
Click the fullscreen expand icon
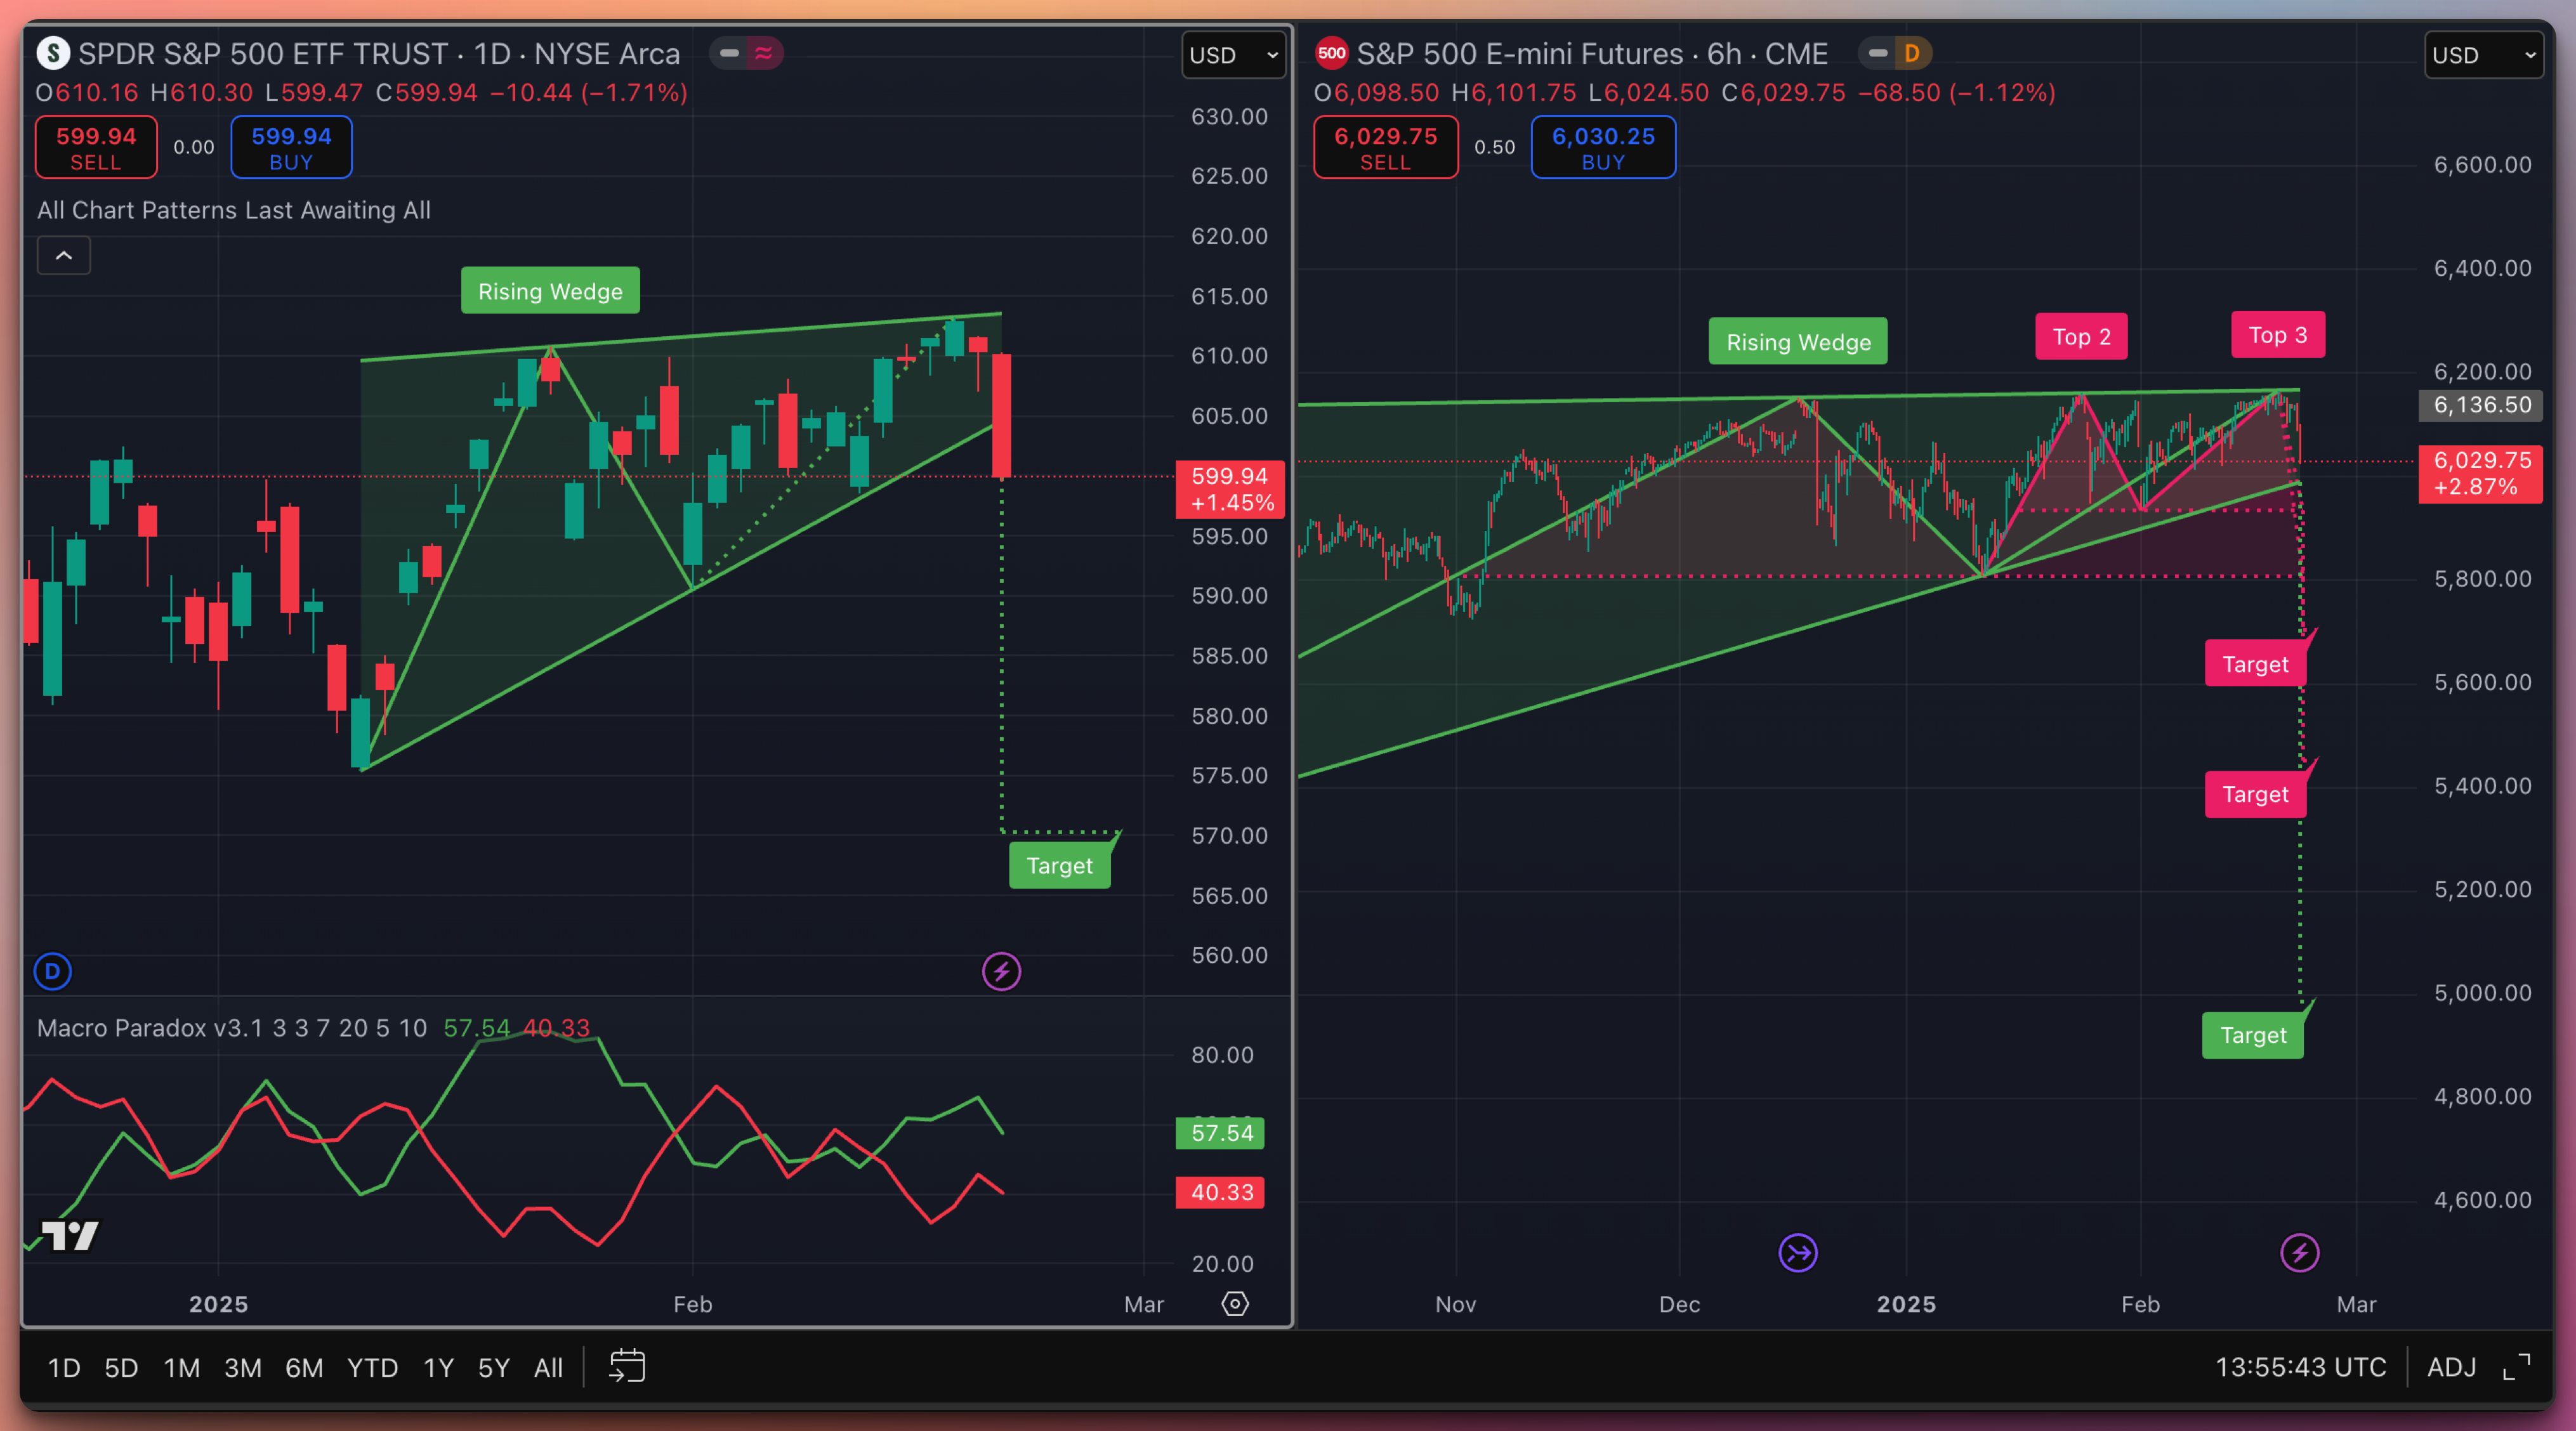pyautogui.click(x=2517, y=1366)
